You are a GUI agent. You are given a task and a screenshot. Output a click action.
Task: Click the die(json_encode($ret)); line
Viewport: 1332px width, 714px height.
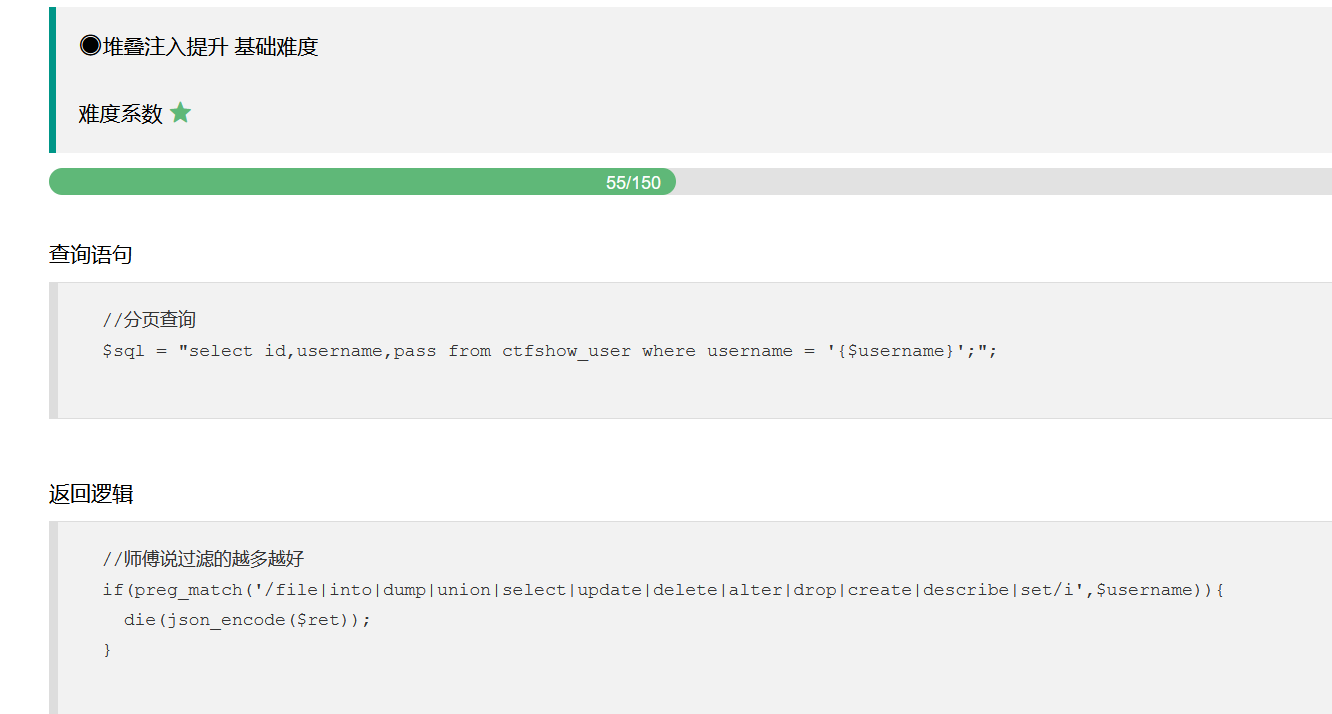click(248, 620)
